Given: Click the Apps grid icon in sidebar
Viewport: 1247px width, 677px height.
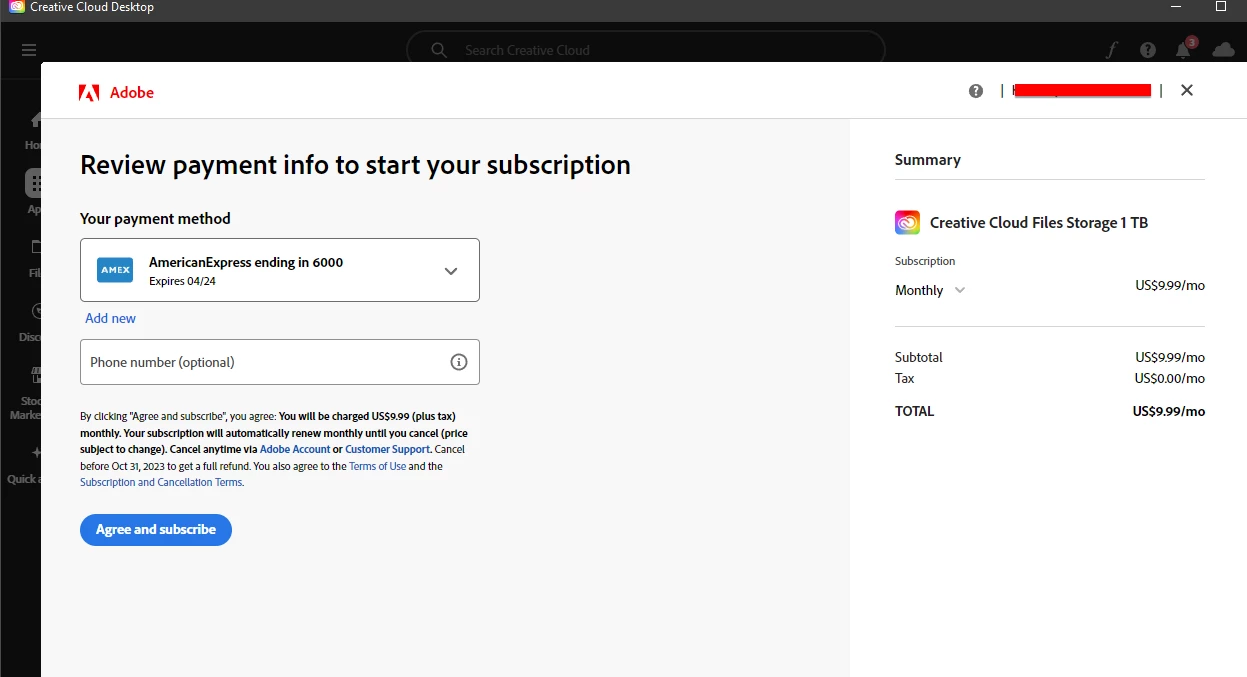Looking at the screenshot, I should pos(34,183).
